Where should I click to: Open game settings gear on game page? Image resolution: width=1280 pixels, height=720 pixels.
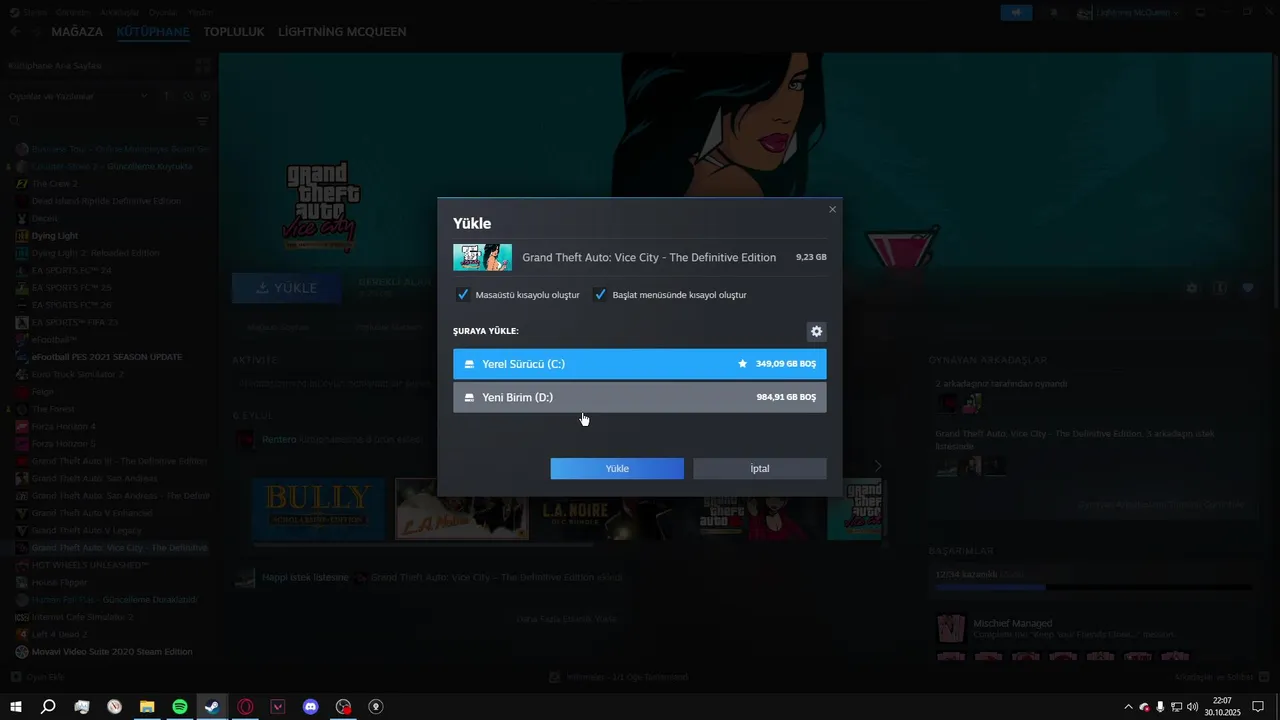point(1191,288)
